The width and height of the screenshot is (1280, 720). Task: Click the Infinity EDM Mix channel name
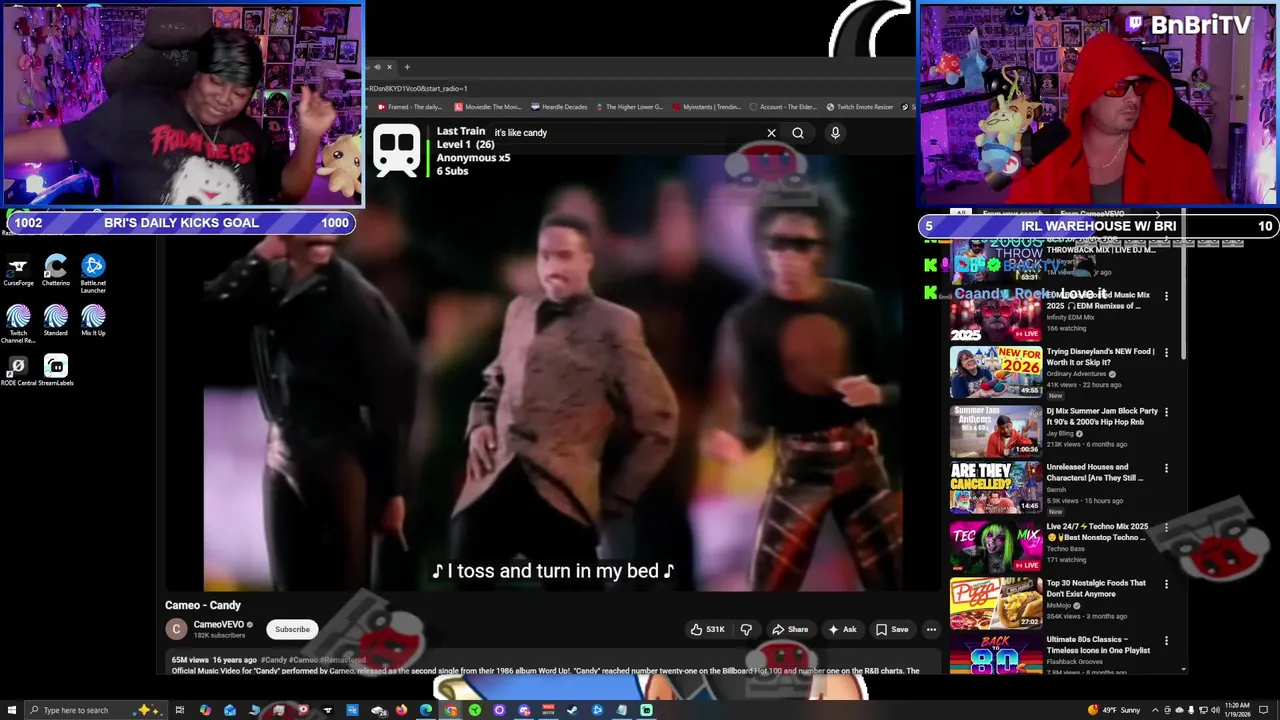point(1070,317)
